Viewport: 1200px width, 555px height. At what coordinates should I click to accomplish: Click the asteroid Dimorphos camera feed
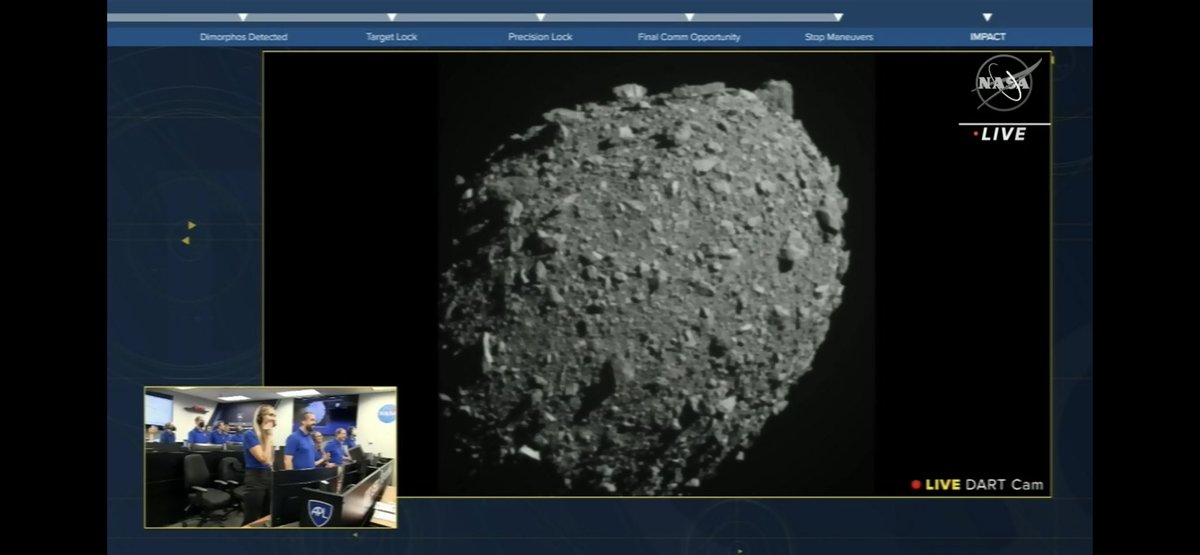656,274
